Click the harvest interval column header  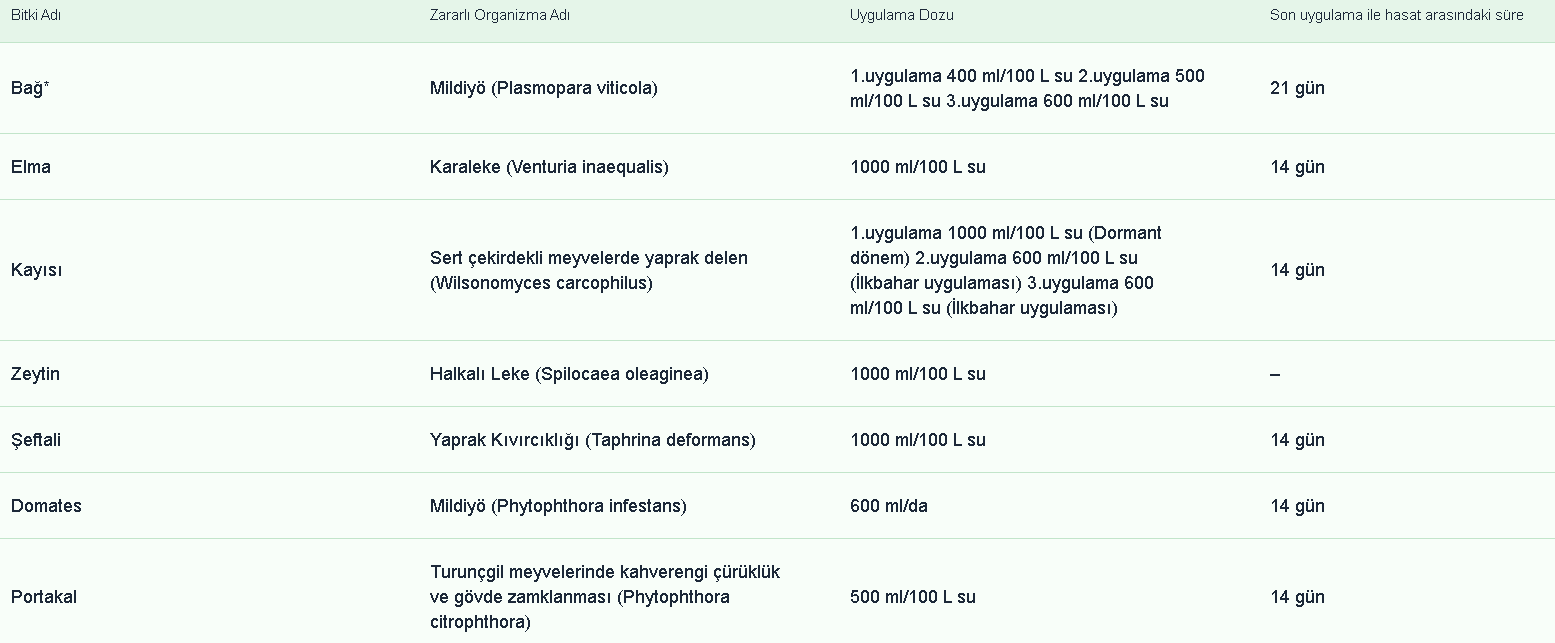1396,16
